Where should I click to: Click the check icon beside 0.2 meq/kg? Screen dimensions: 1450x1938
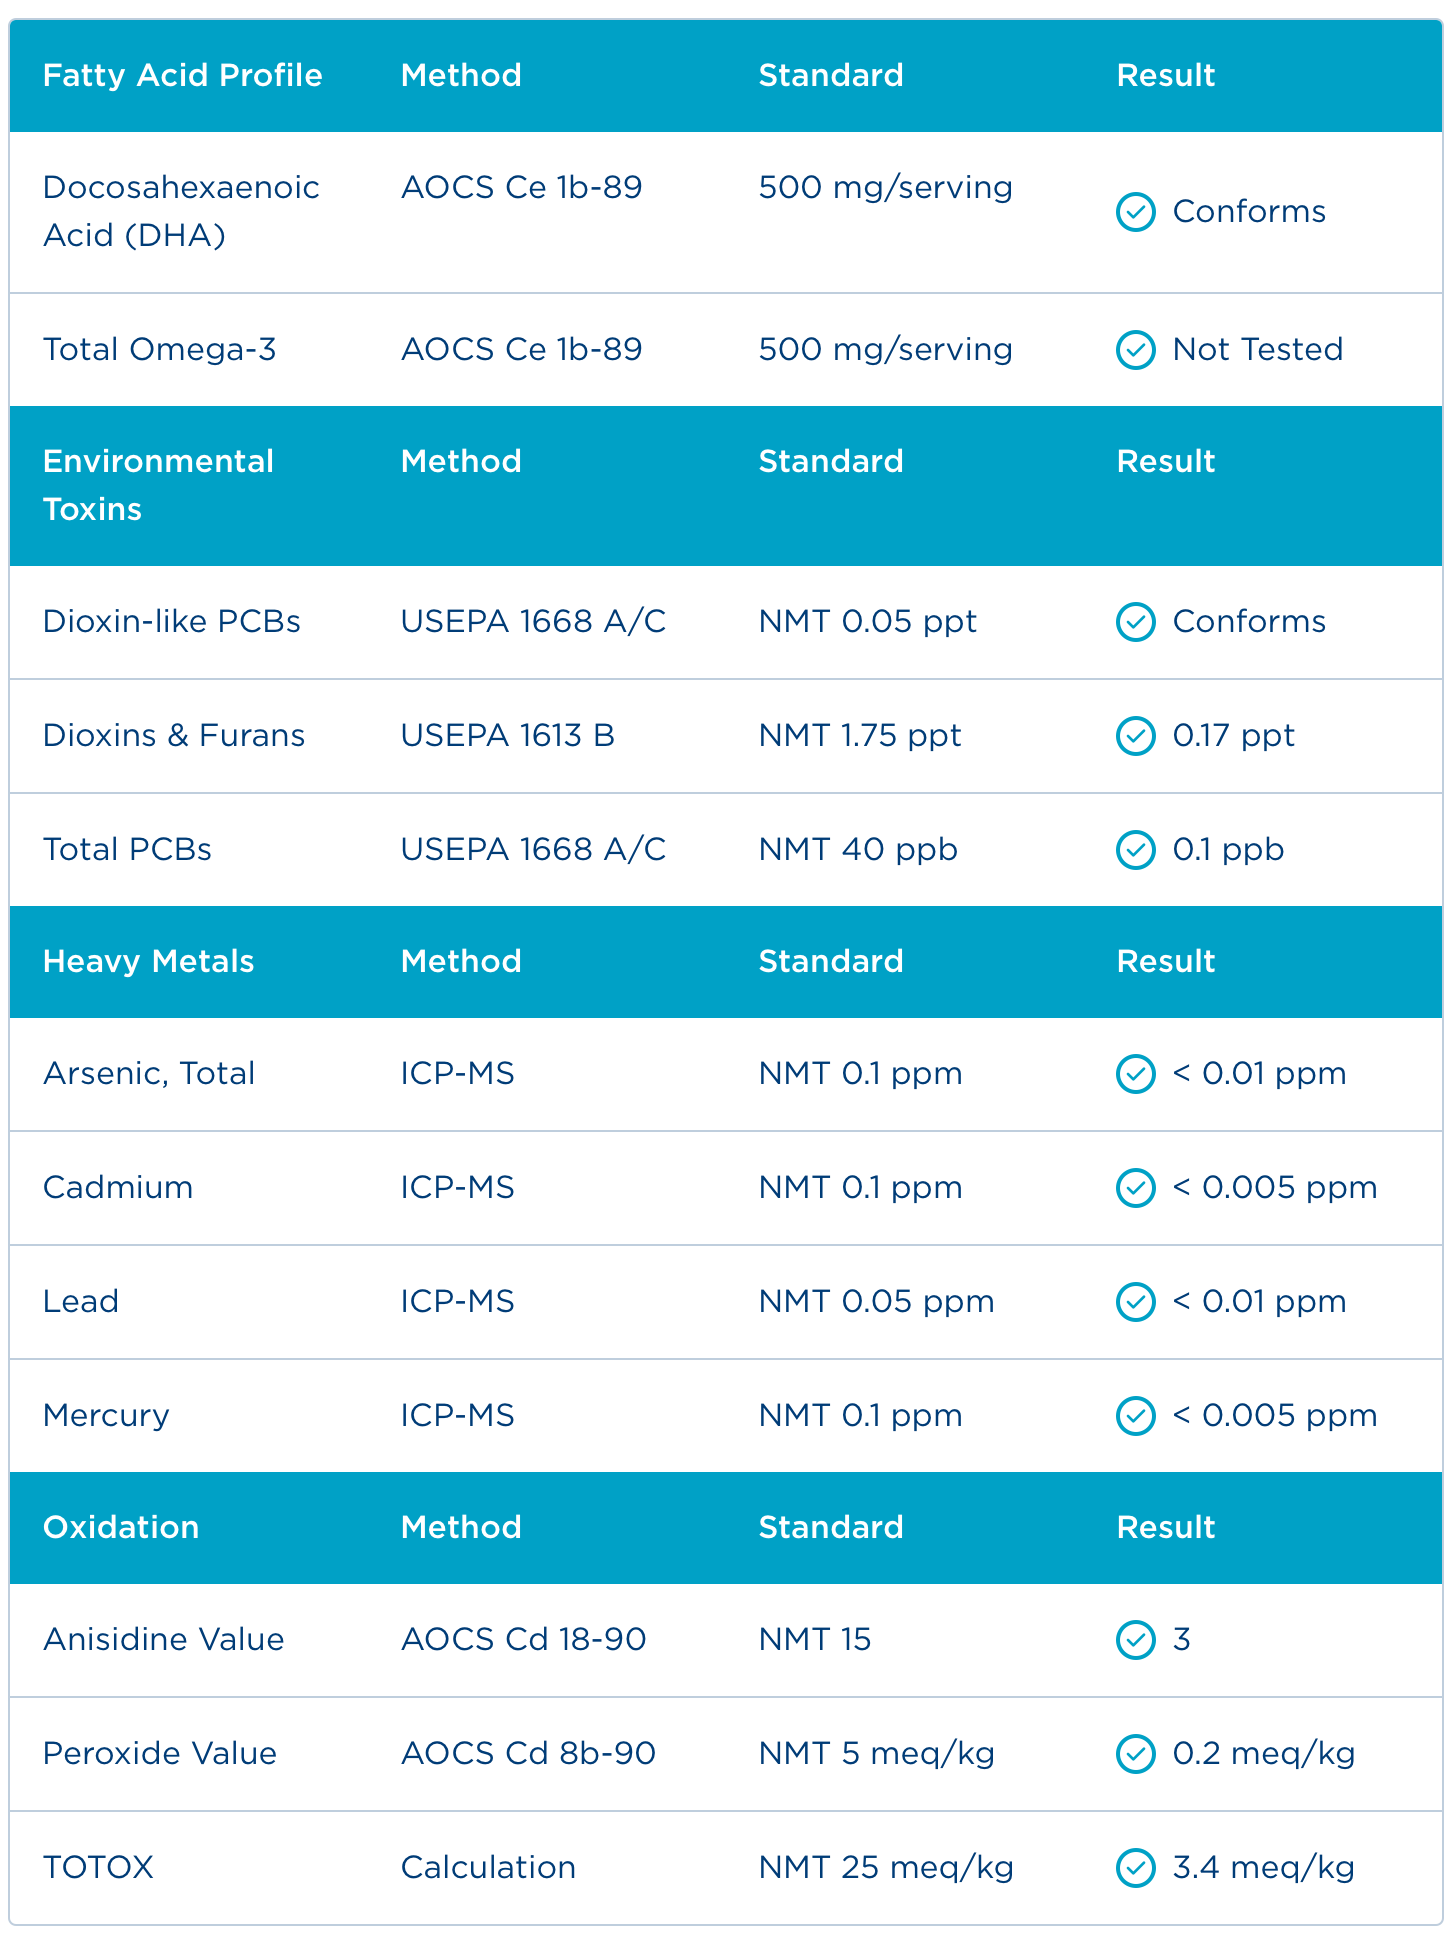click(1135, 1754)
